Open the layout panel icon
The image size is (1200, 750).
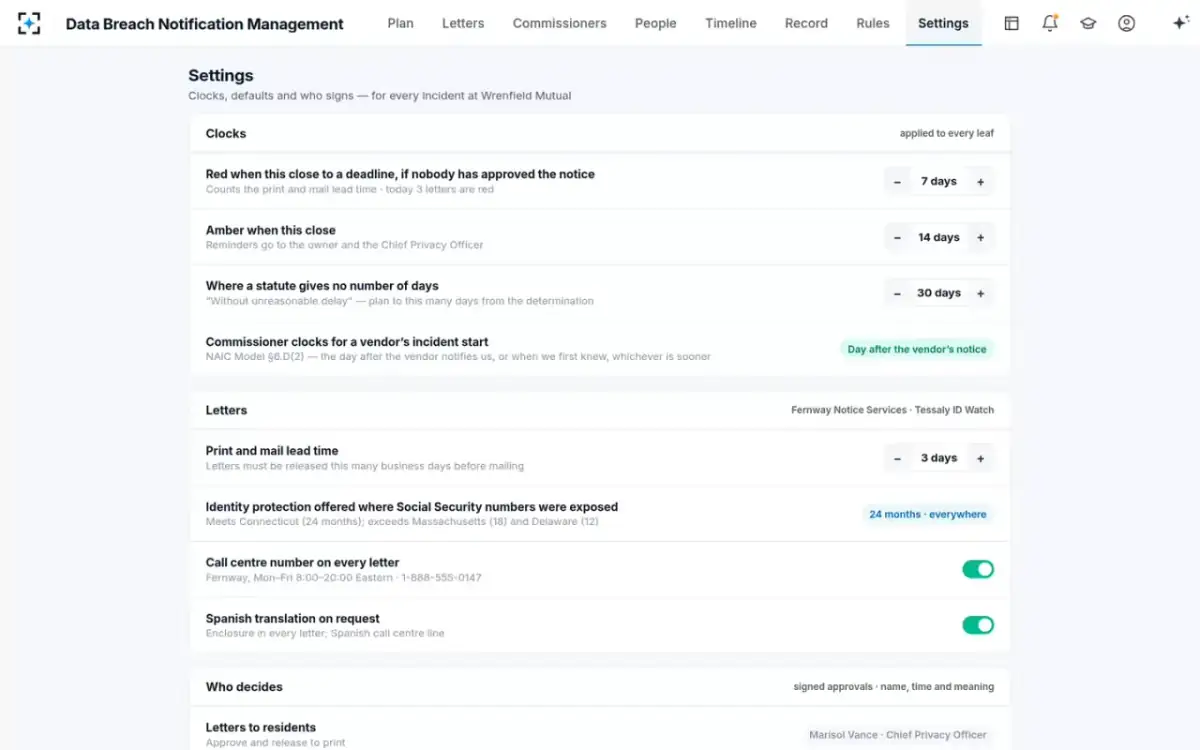click(1011, 23)
